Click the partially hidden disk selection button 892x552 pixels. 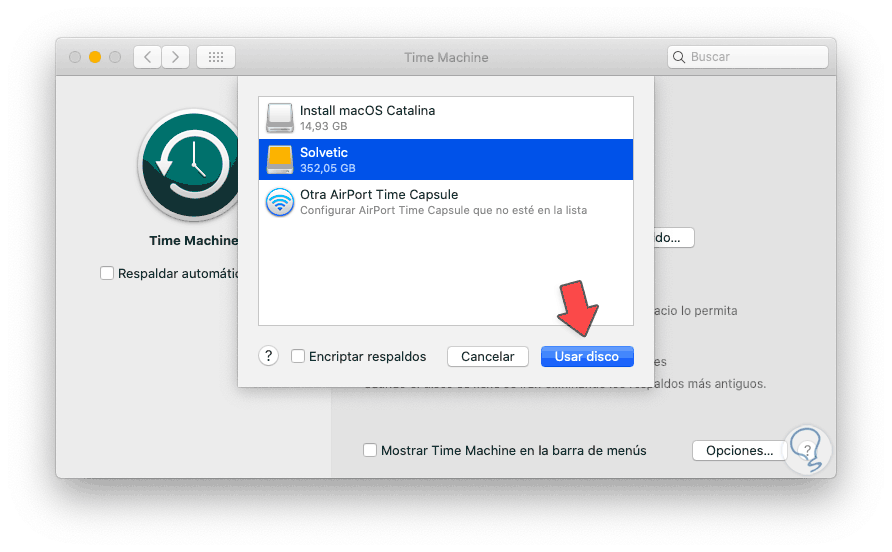tap(674, 237)
